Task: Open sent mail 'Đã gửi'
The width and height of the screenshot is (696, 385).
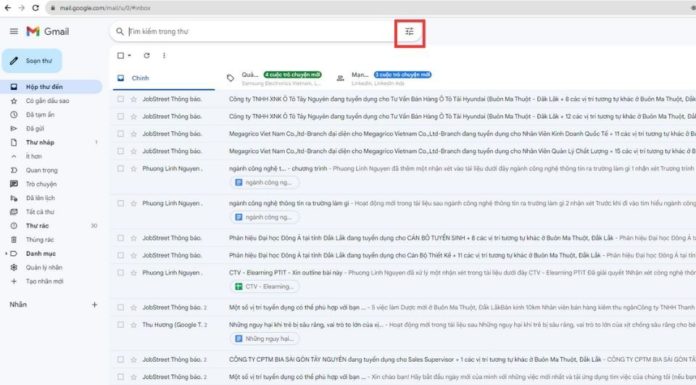Action: point(35,129)
